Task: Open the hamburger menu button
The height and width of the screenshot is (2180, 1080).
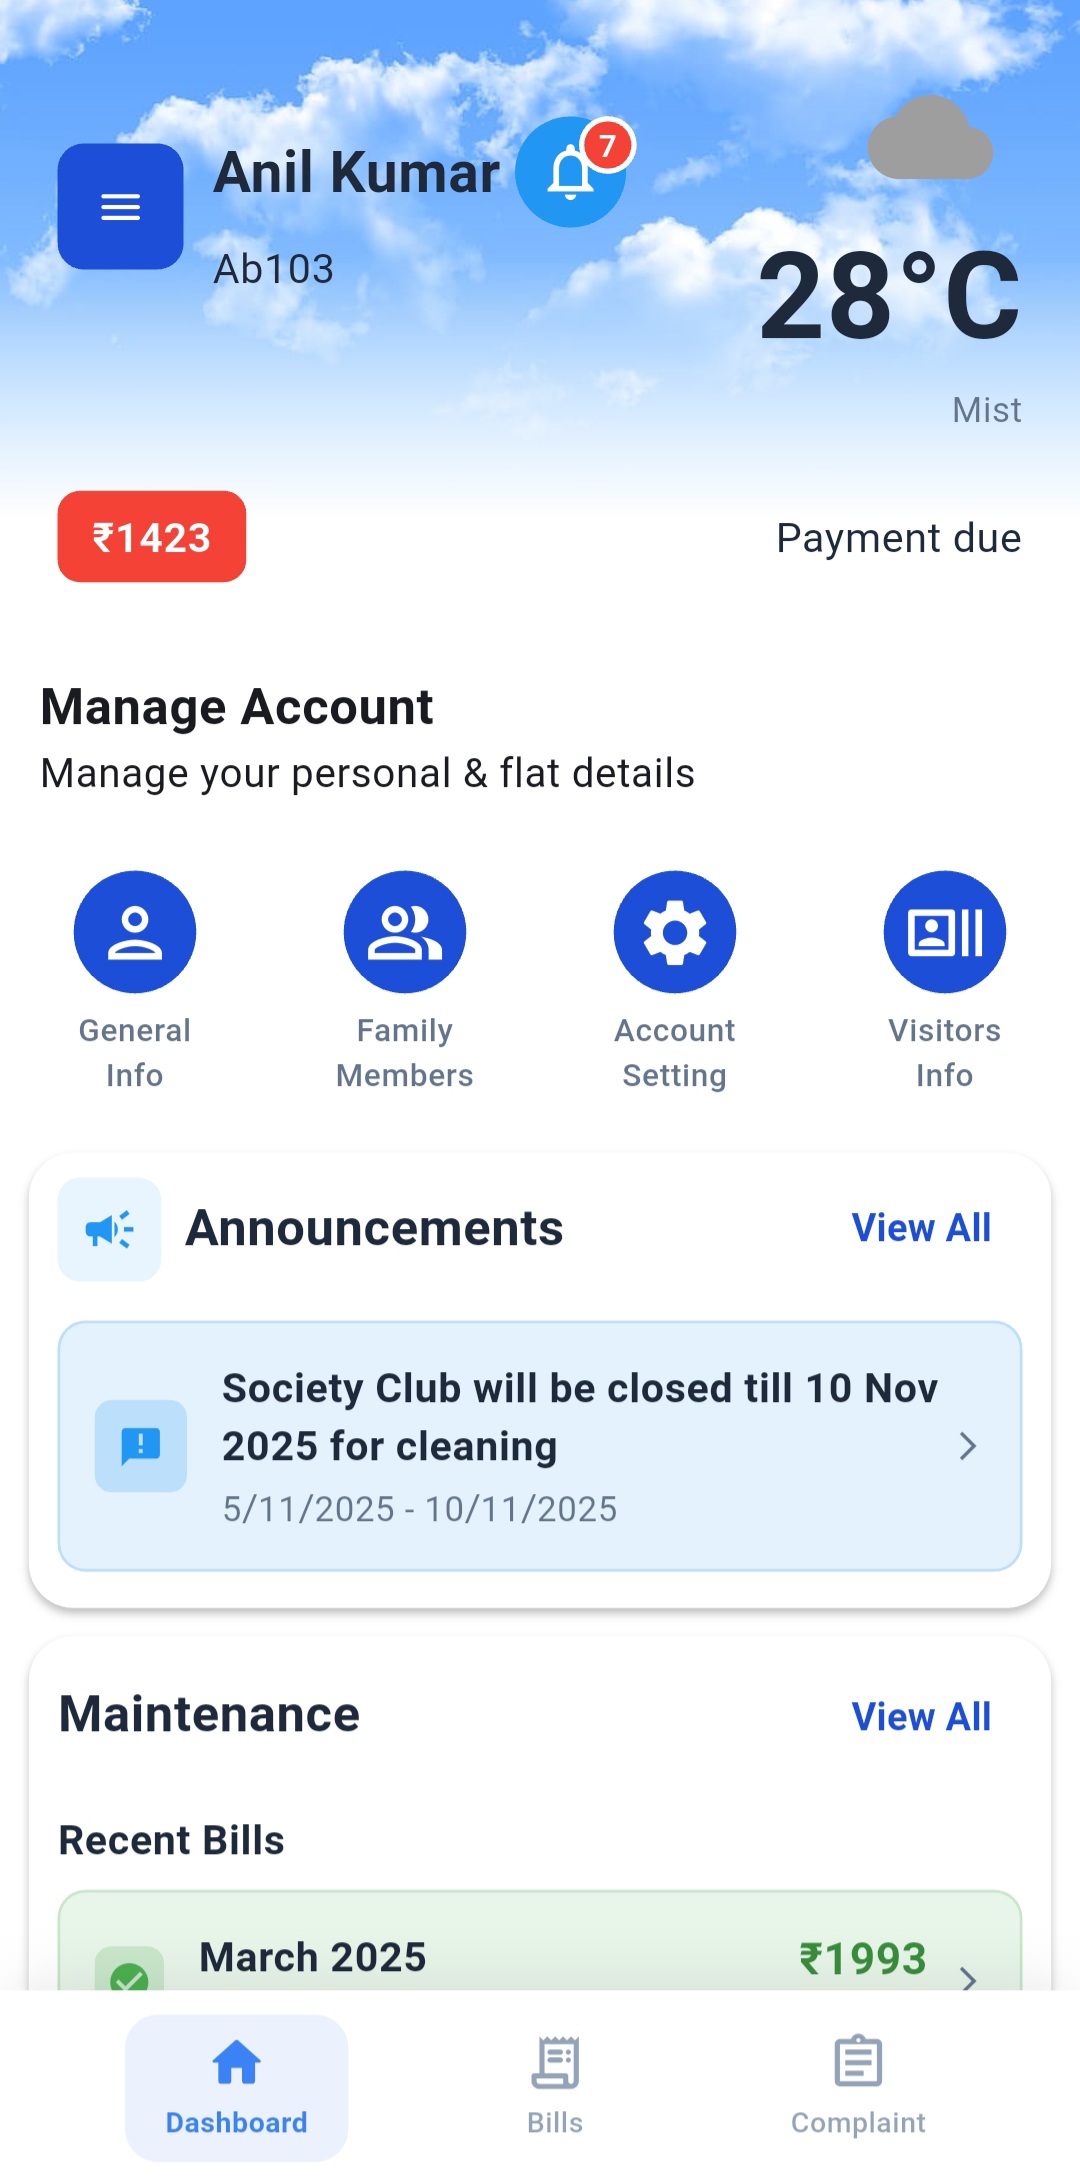Action: 120,207
